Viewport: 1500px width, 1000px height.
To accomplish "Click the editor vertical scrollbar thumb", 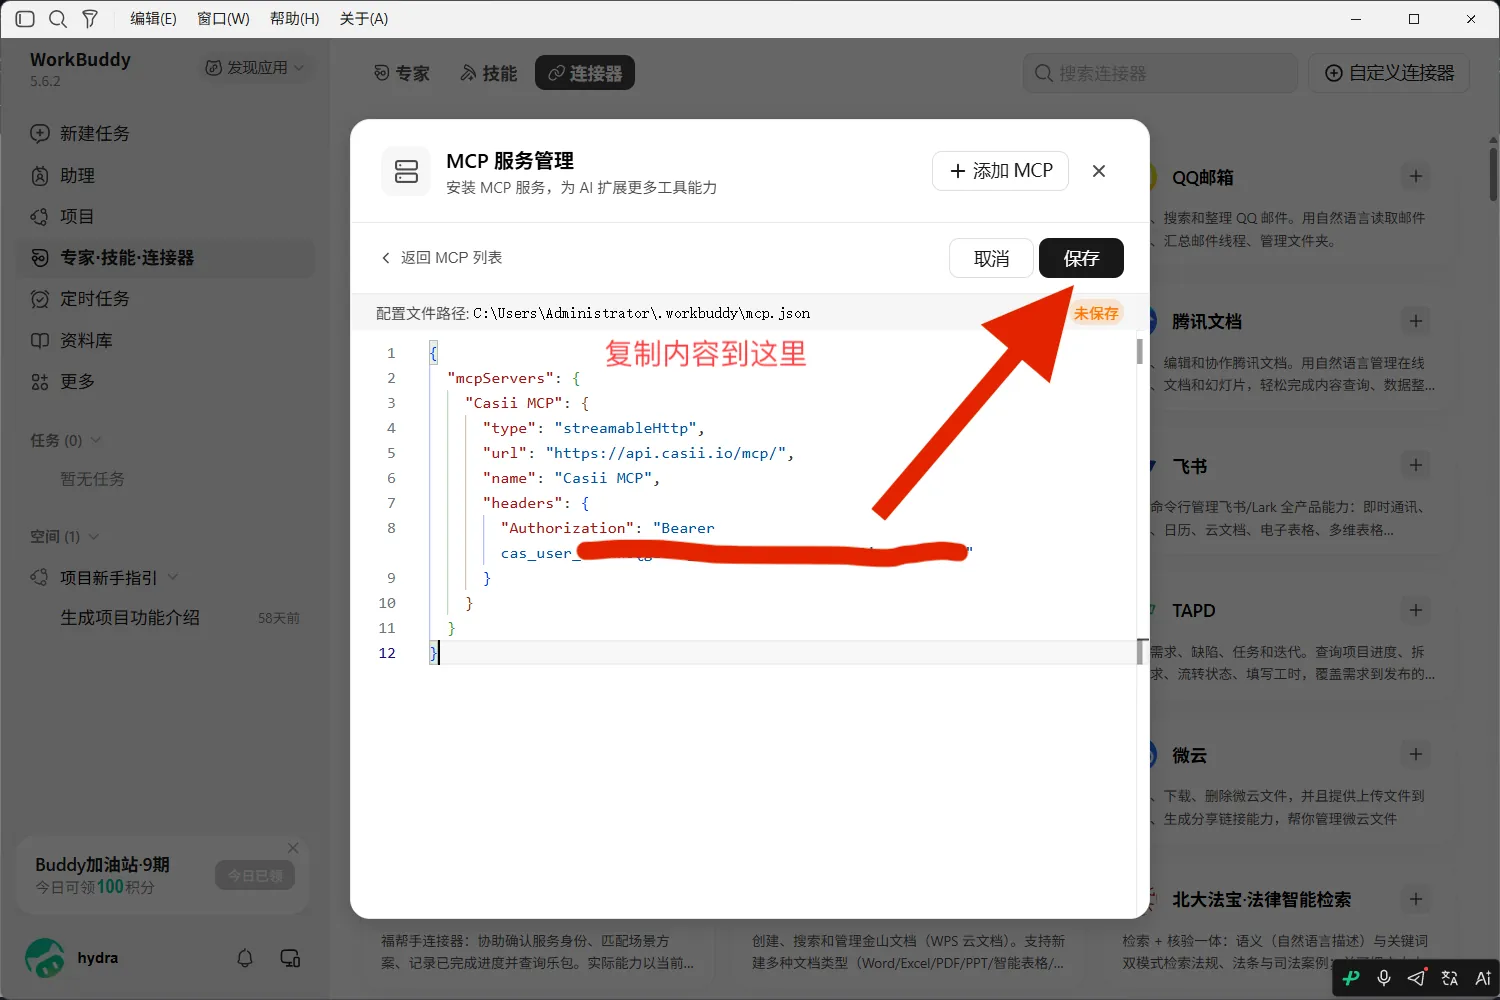I will (1140, 351).
